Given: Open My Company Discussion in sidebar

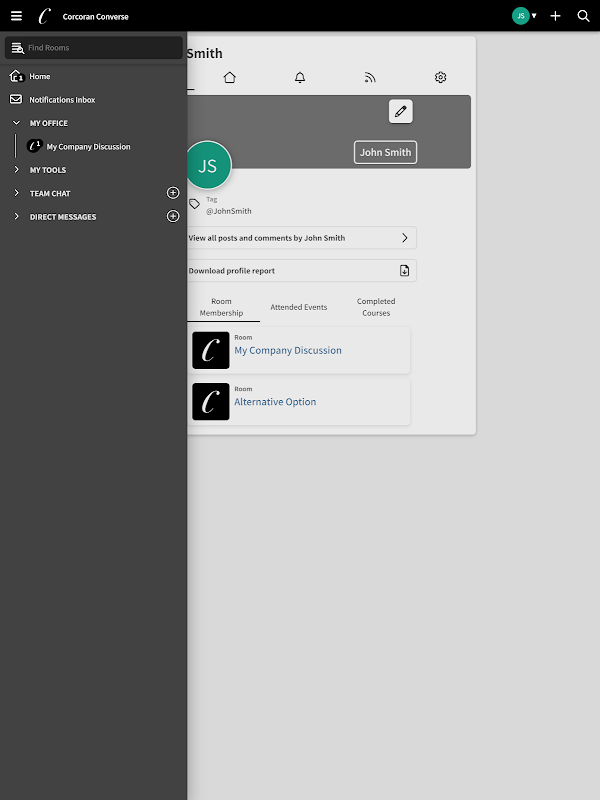Looking at the screenshot, I should (x=88, y=146).
